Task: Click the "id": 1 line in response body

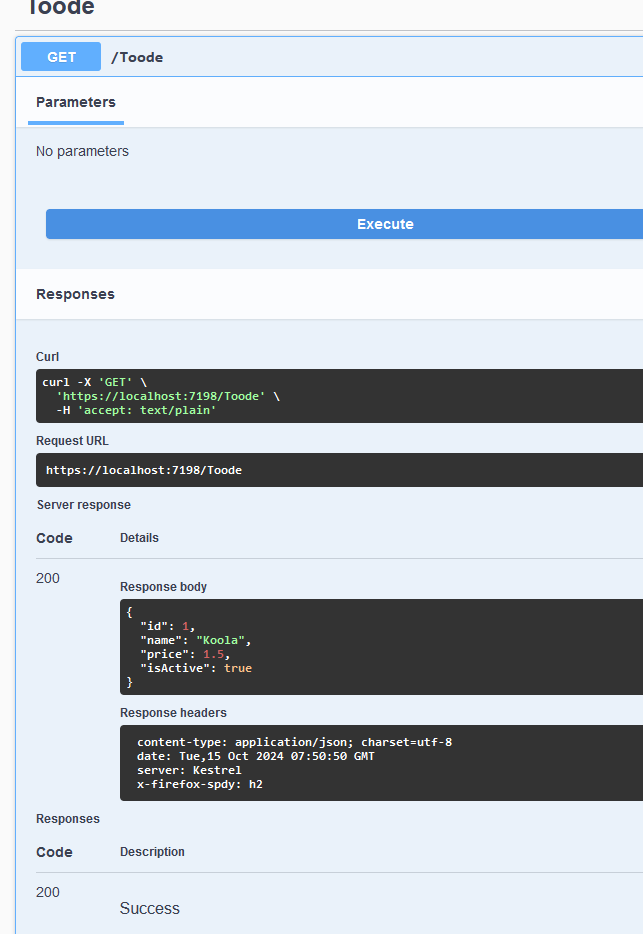Action: tap(167, 626)
